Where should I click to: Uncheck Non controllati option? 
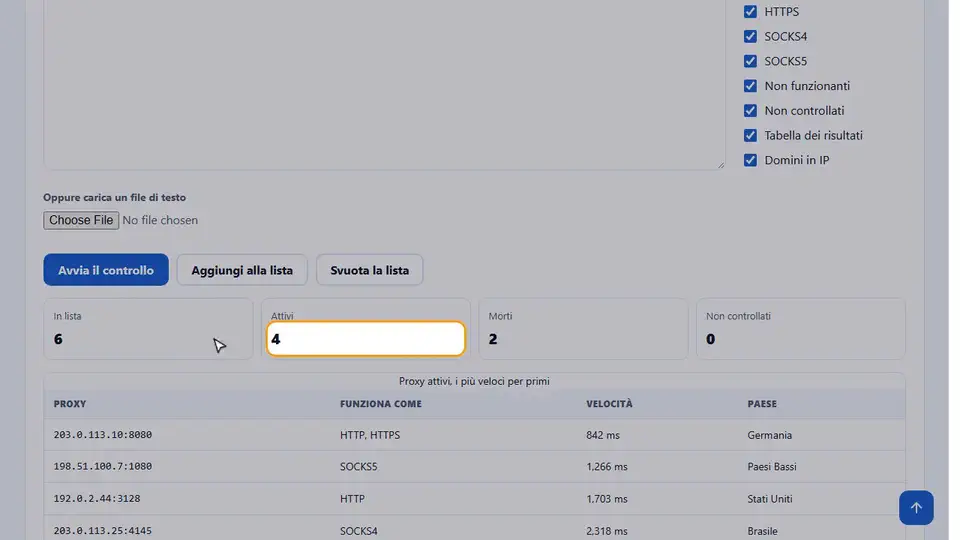tap(750, 110)
